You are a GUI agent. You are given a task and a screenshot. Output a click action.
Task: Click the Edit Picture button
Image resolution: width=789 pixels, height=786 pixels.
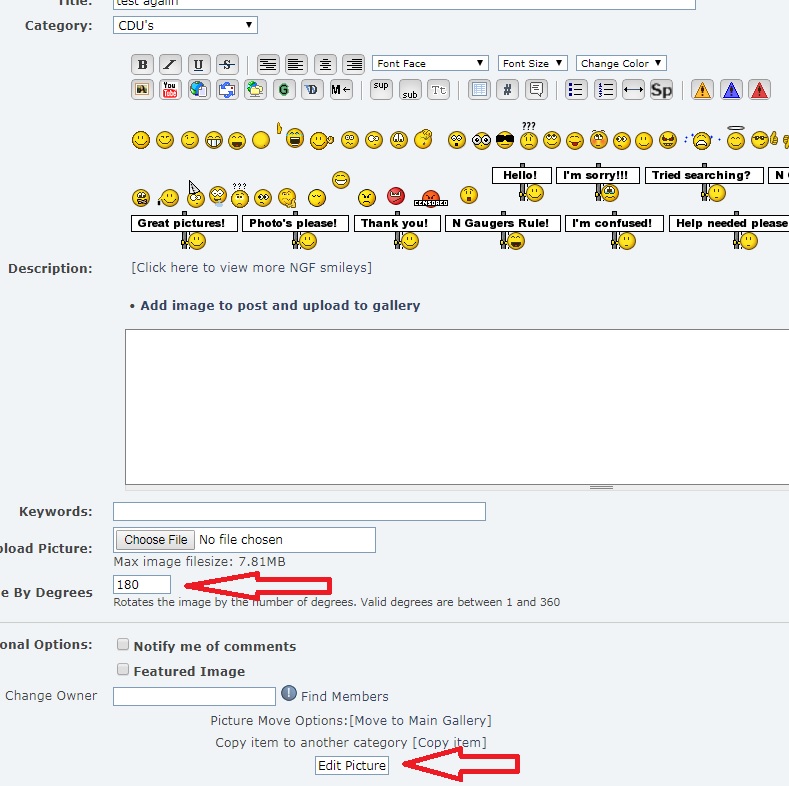[352, 765]
